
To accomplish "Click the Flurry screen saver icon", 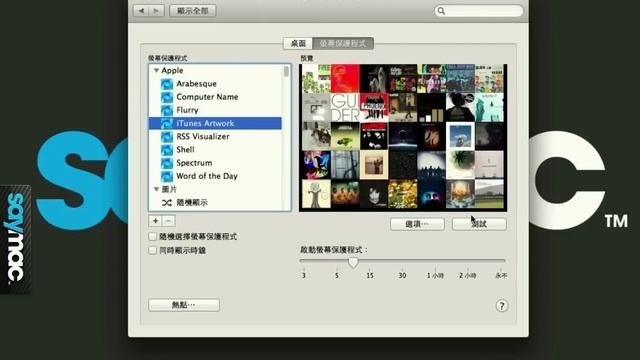I will 167,110.
